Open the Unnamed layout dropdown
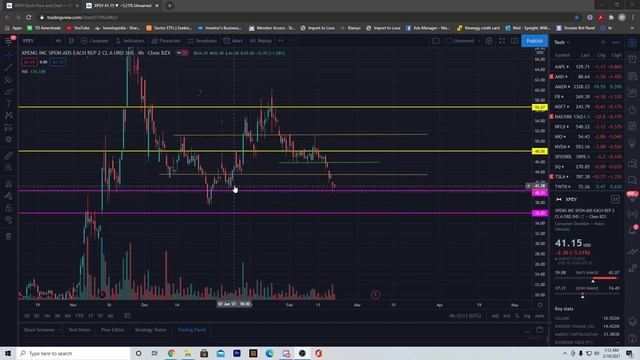 (x=462, y=41)
